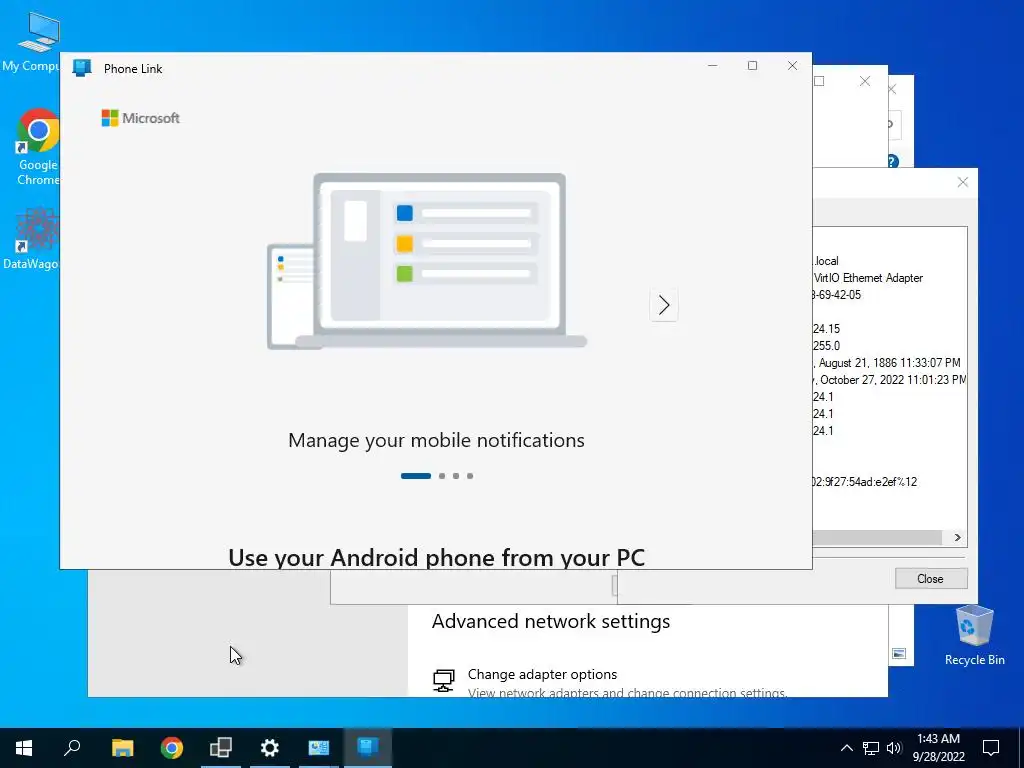This screenshot has height=768, width=1024.
Task: Open taskbar search magnifier
Action: pyautogui.click(x=72, y=748)
